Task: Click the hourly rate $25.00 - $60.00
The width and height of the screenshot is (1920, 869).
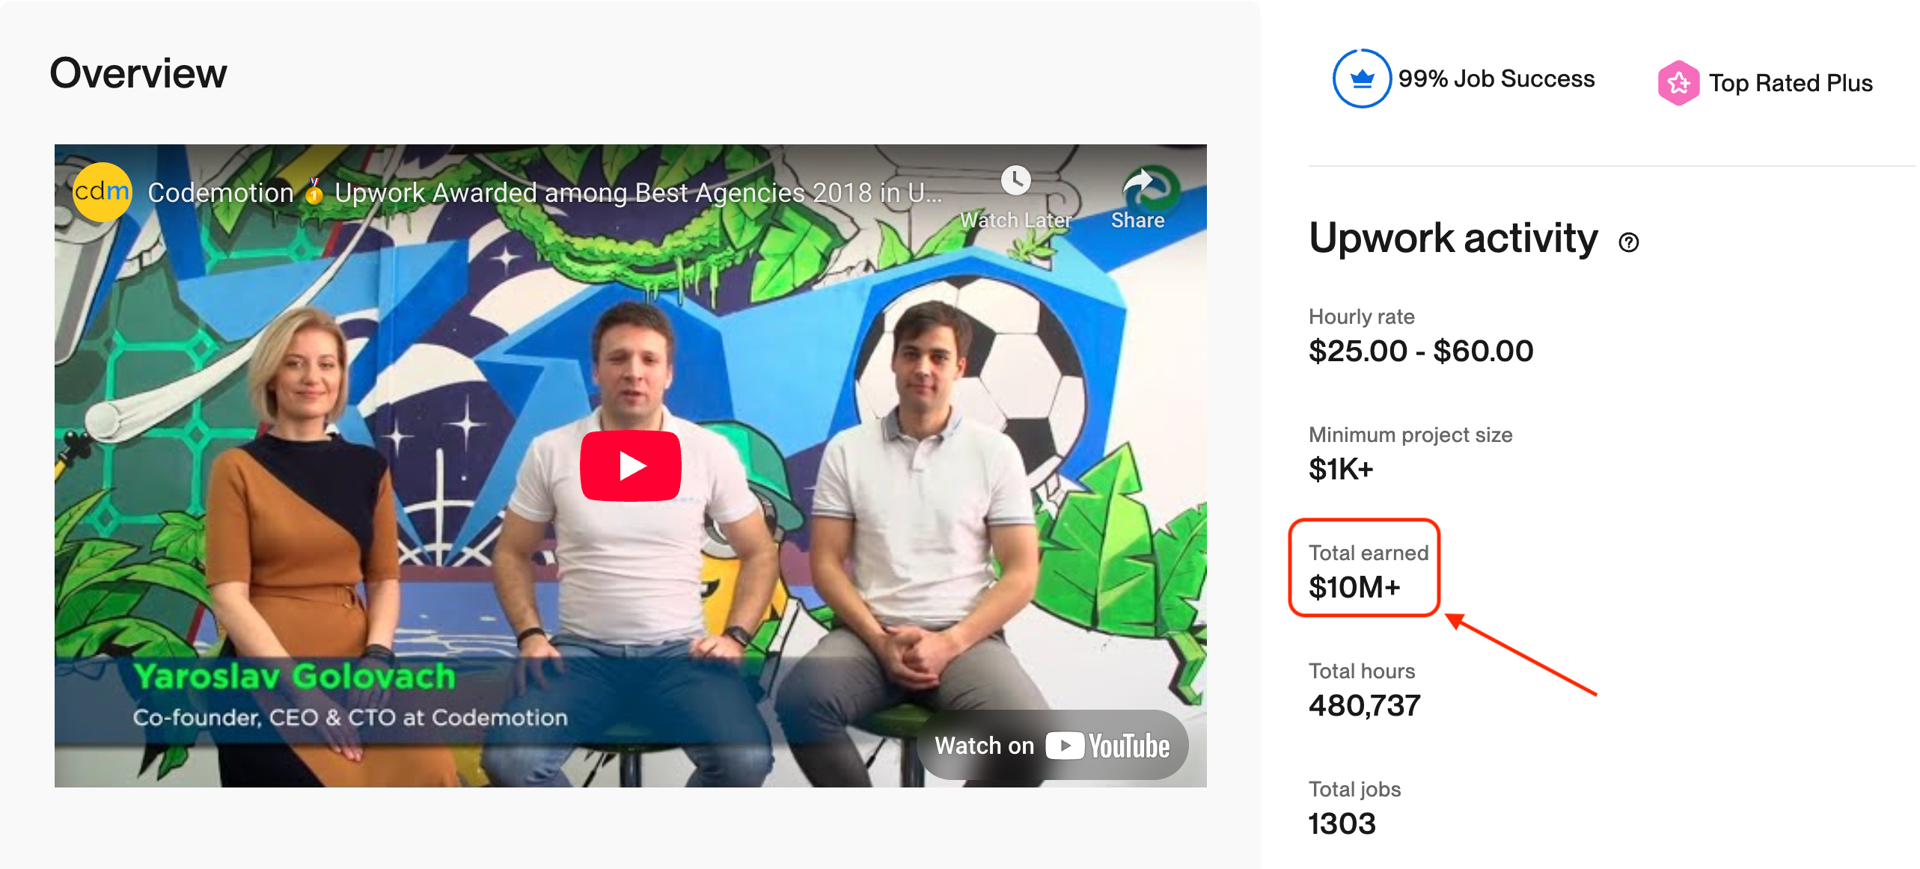Action: (x=1420, y=351)
